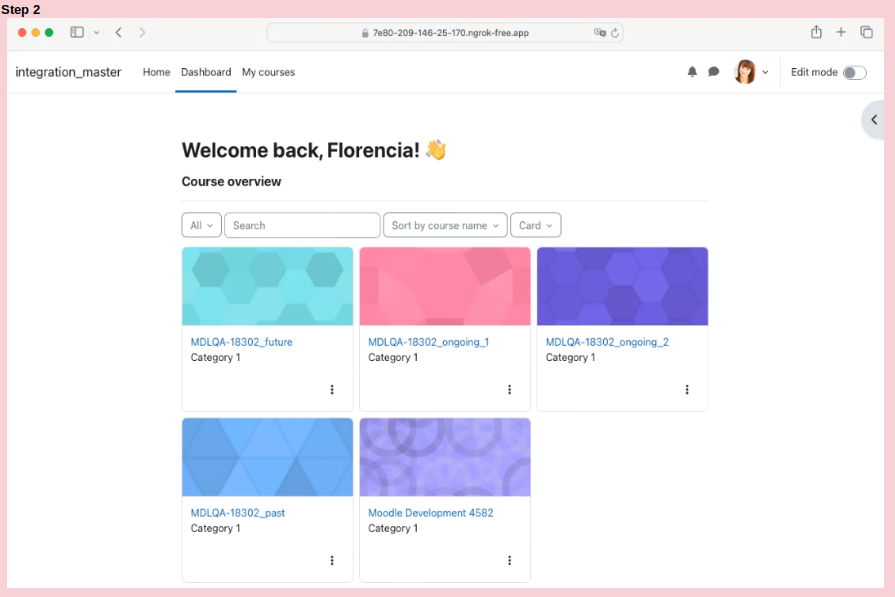This screenshot has width=895, height=597.
Task: Open Moodle Development 4582 course link
Action: (x=431, y=513)
